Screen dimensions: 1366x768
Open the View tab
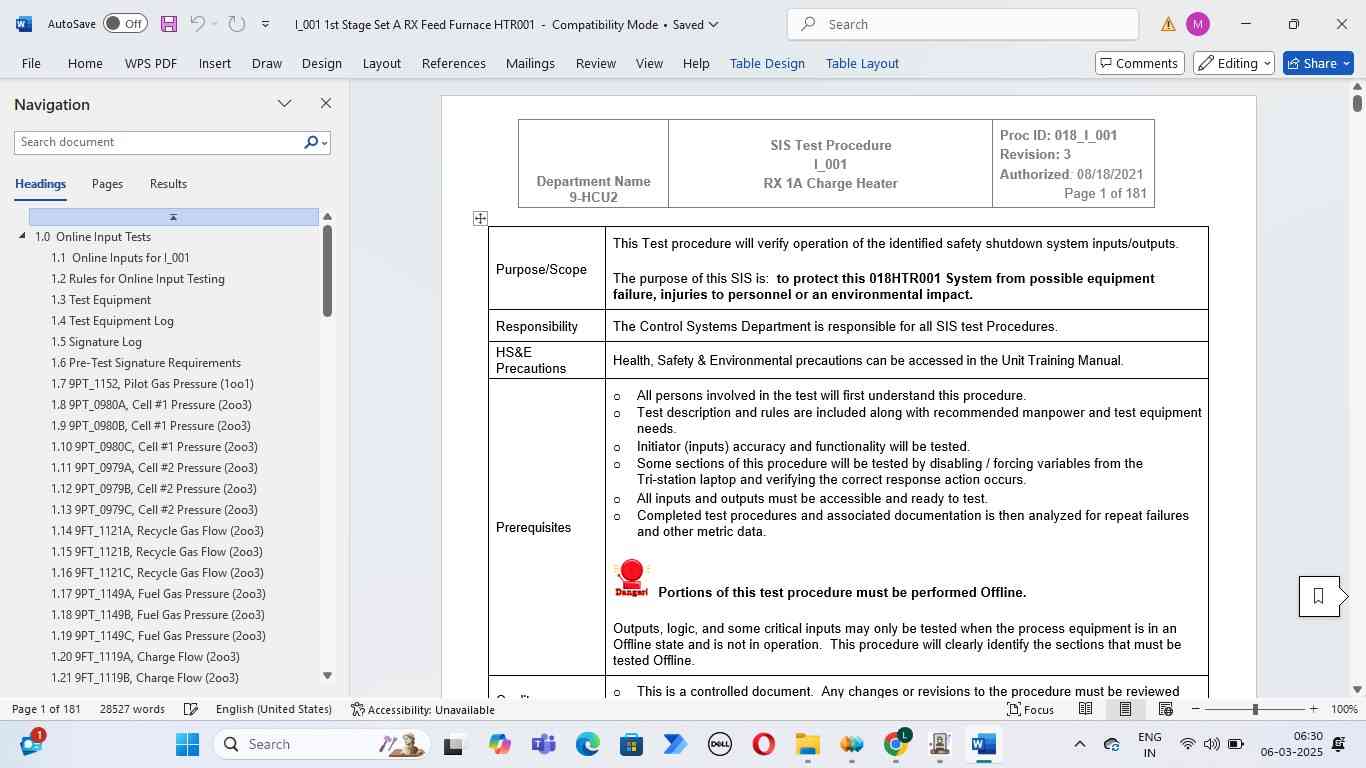tap(649, 63)
